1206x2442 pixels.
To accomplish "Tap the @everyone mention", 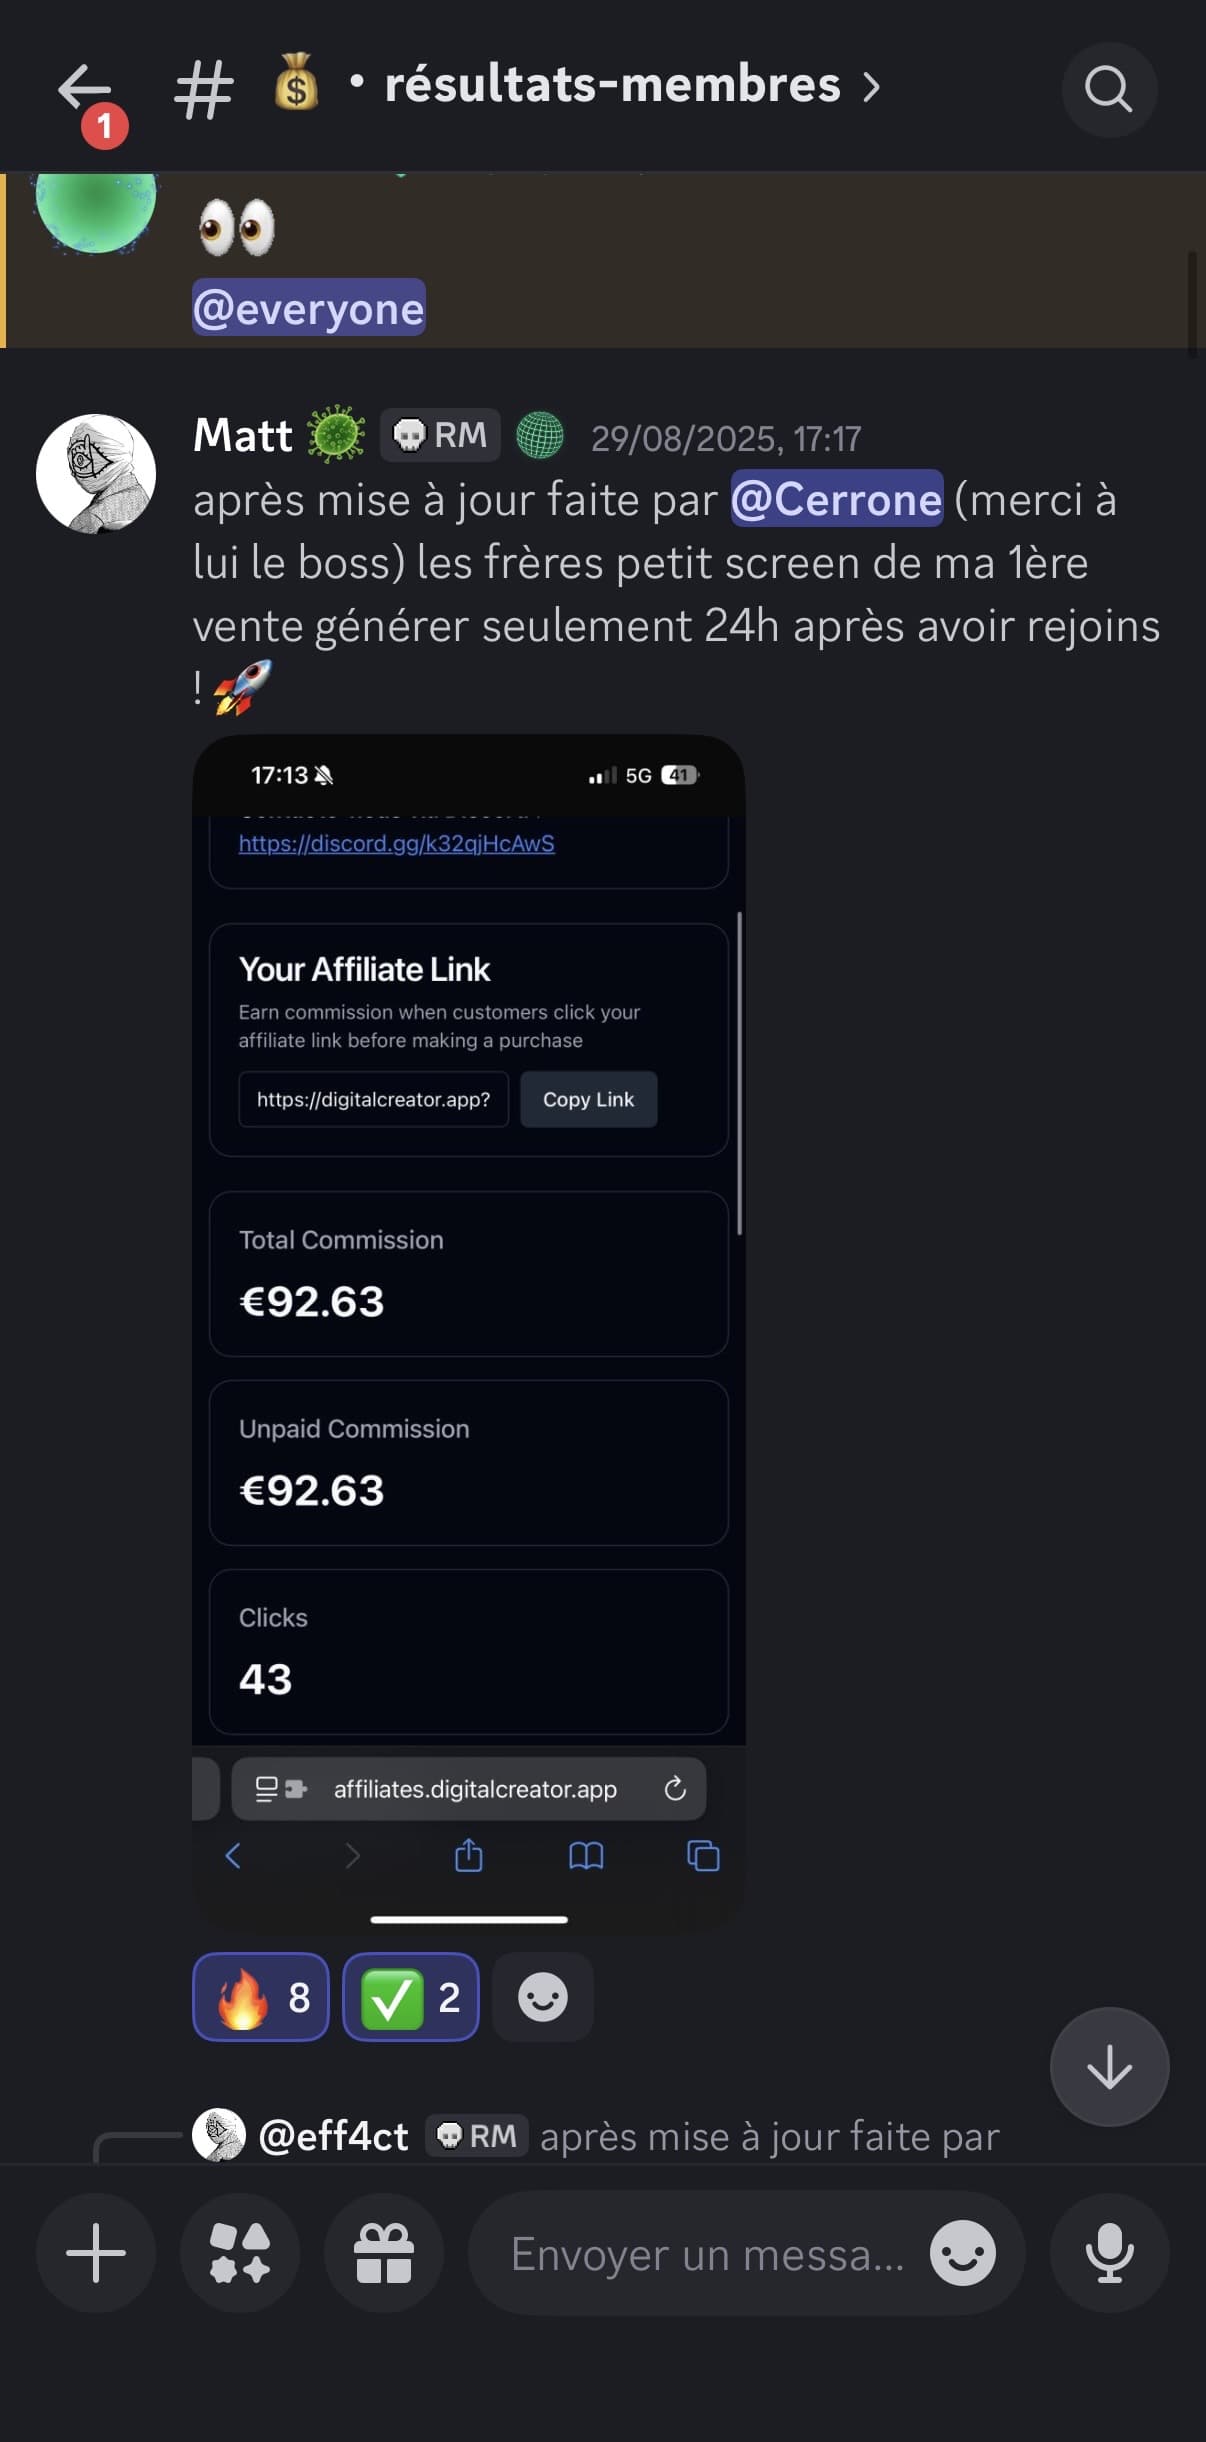I will point(308,308).
